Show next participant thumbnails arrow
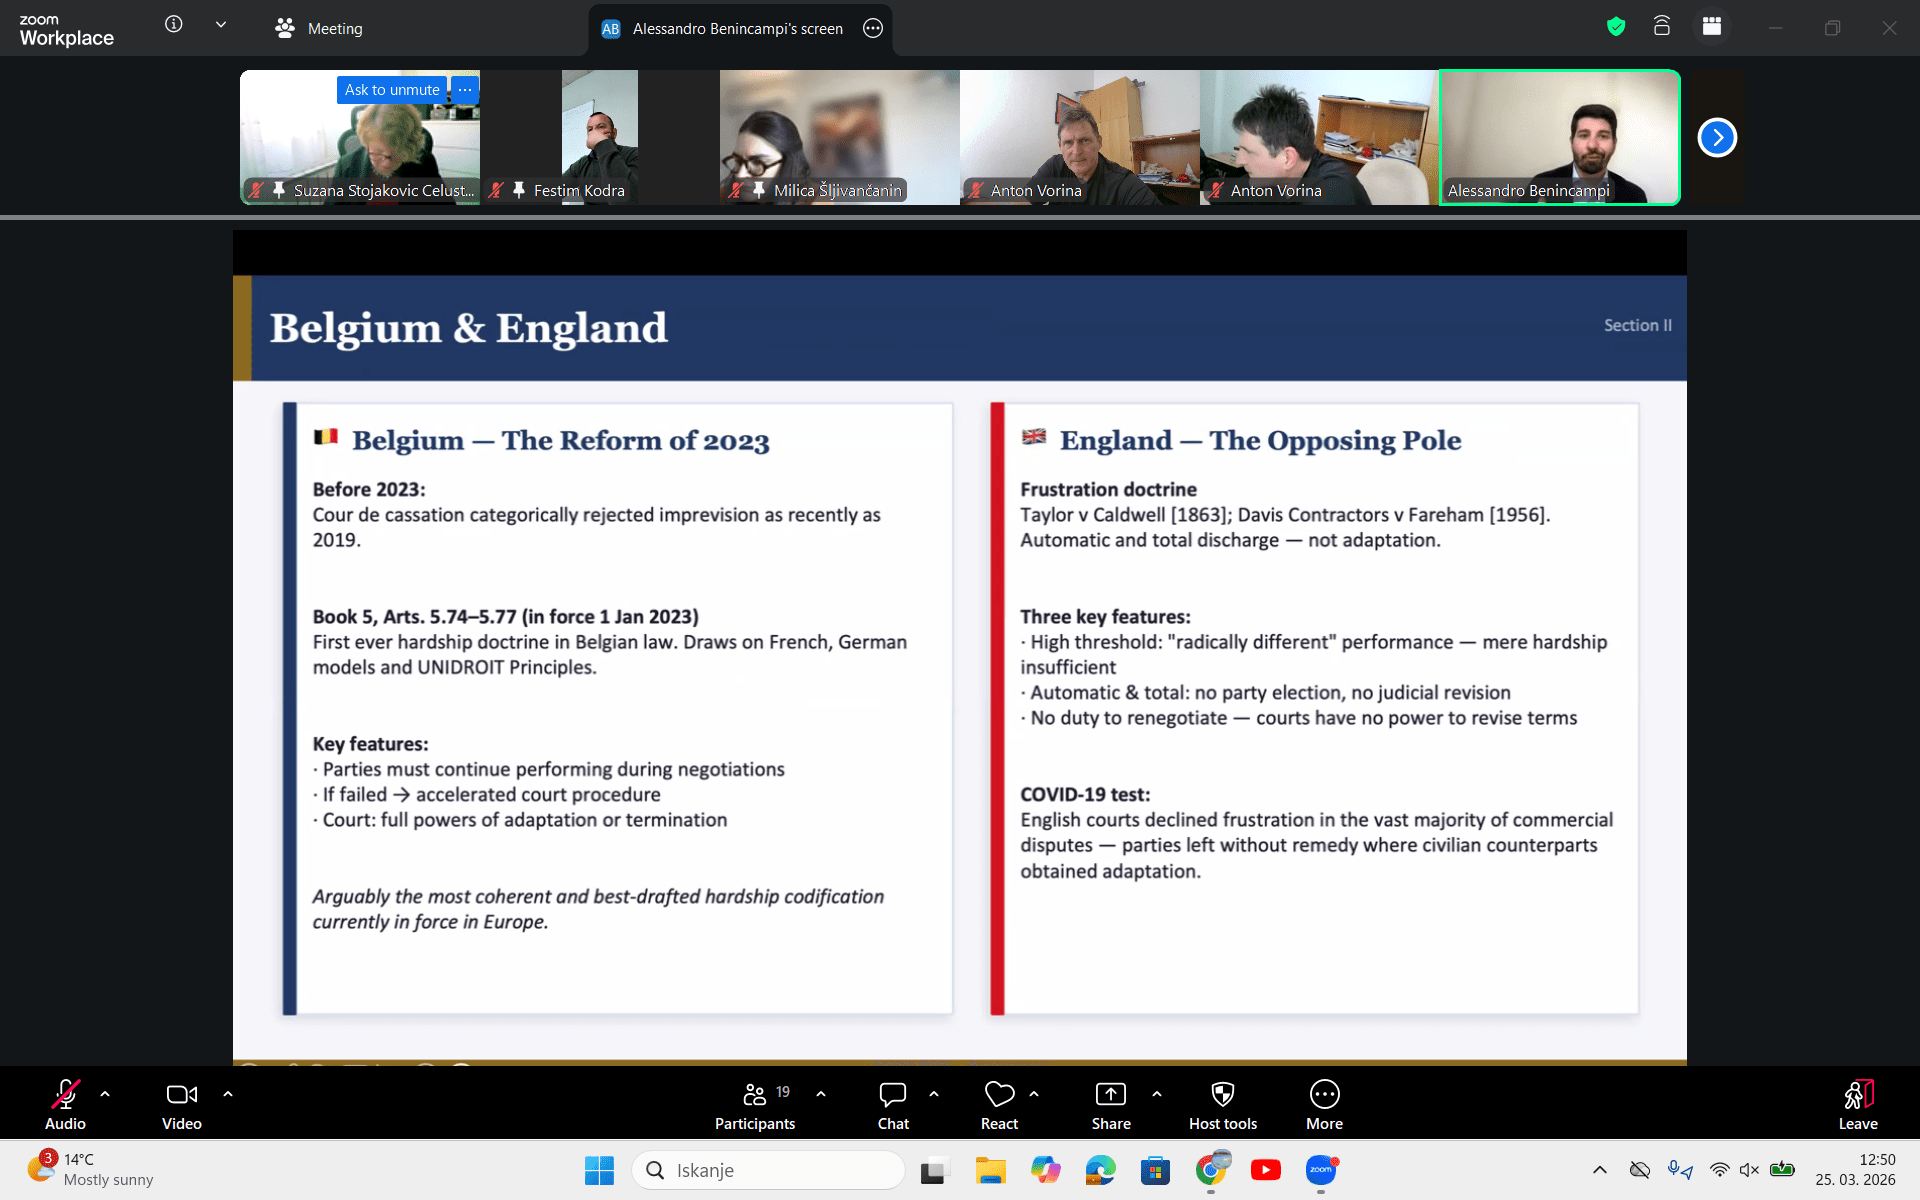Viewport: 1920px width, 1200px height. point(1717,137)
